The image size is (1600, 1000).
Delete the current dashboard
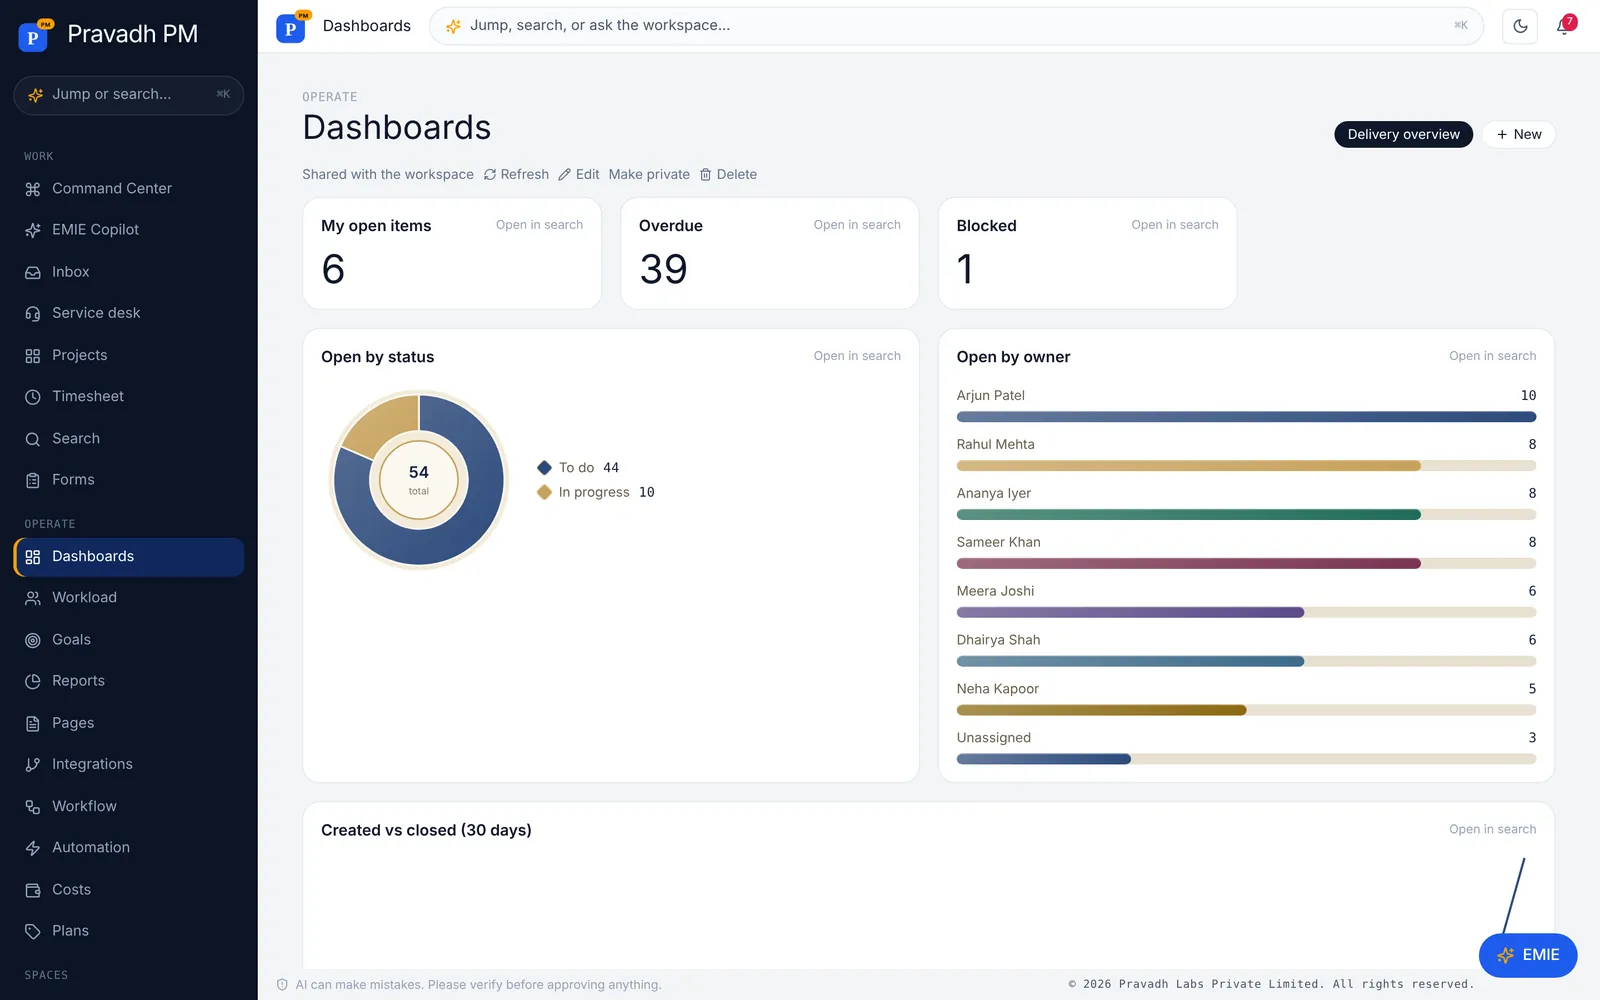(728, 174)
